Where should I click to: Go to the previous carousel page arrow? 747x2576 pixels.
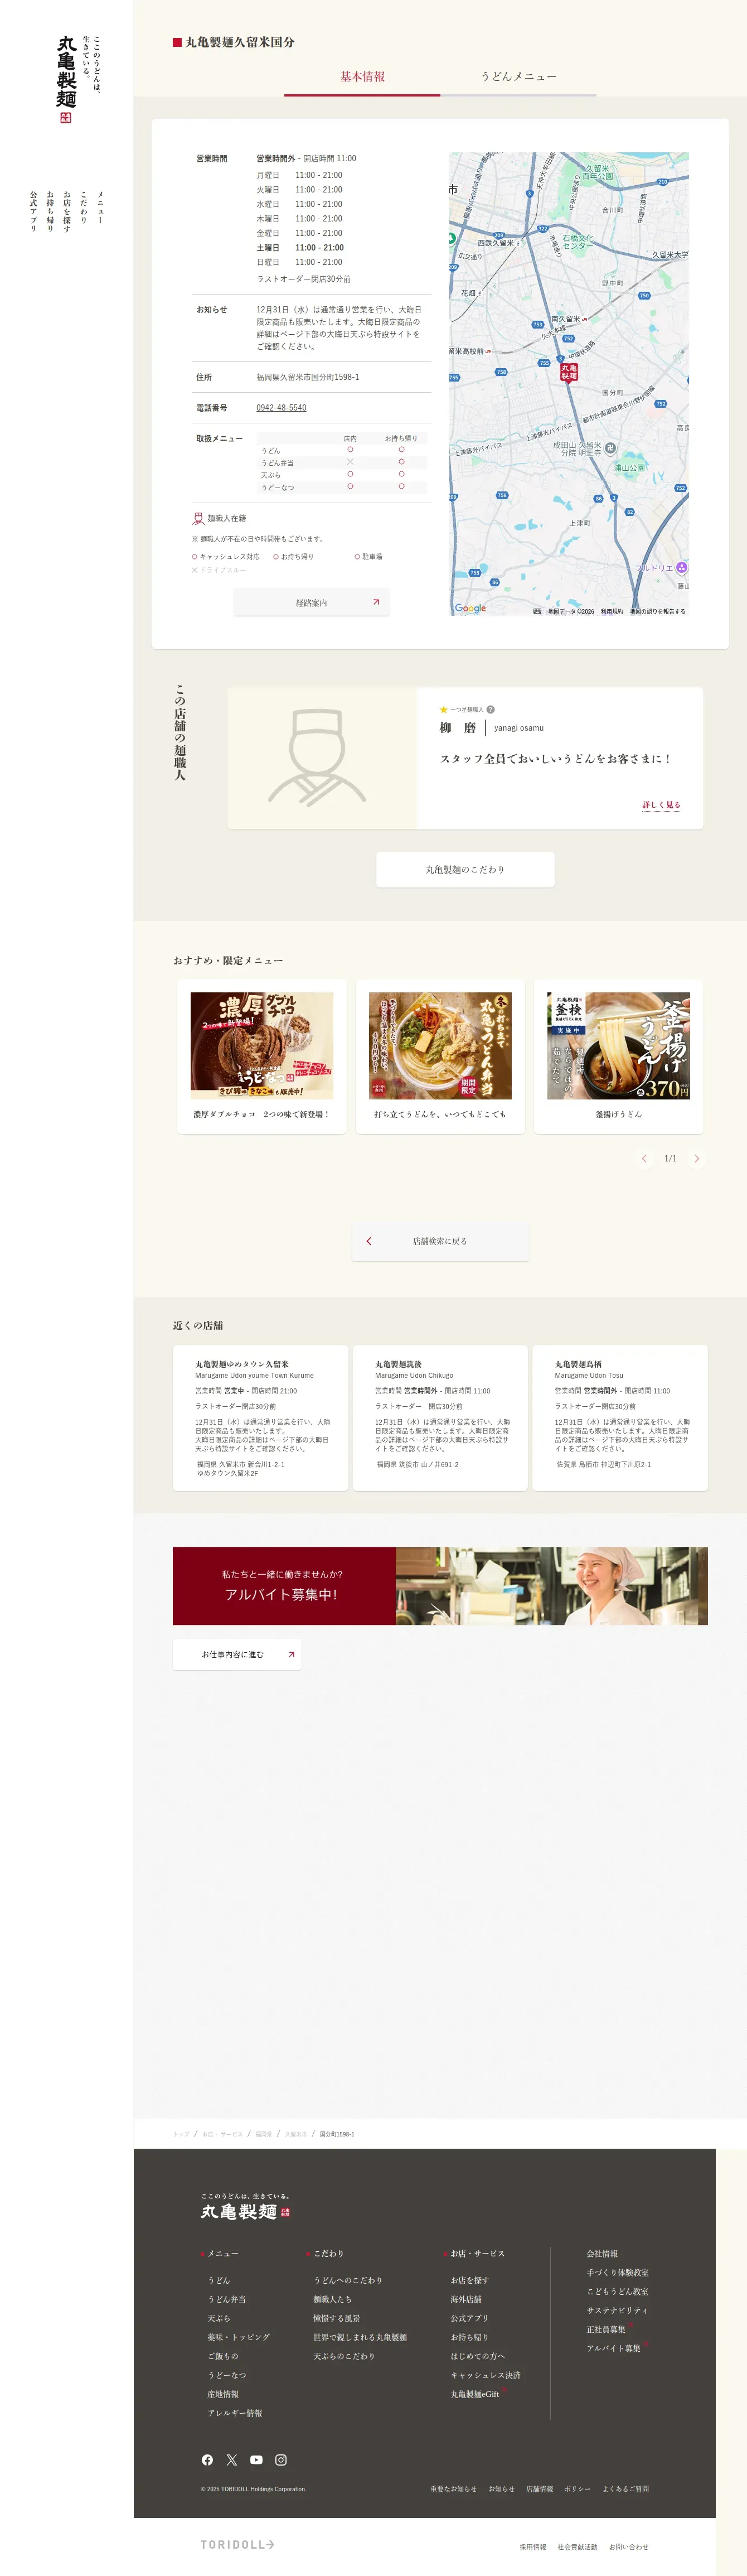(644, 1158)
